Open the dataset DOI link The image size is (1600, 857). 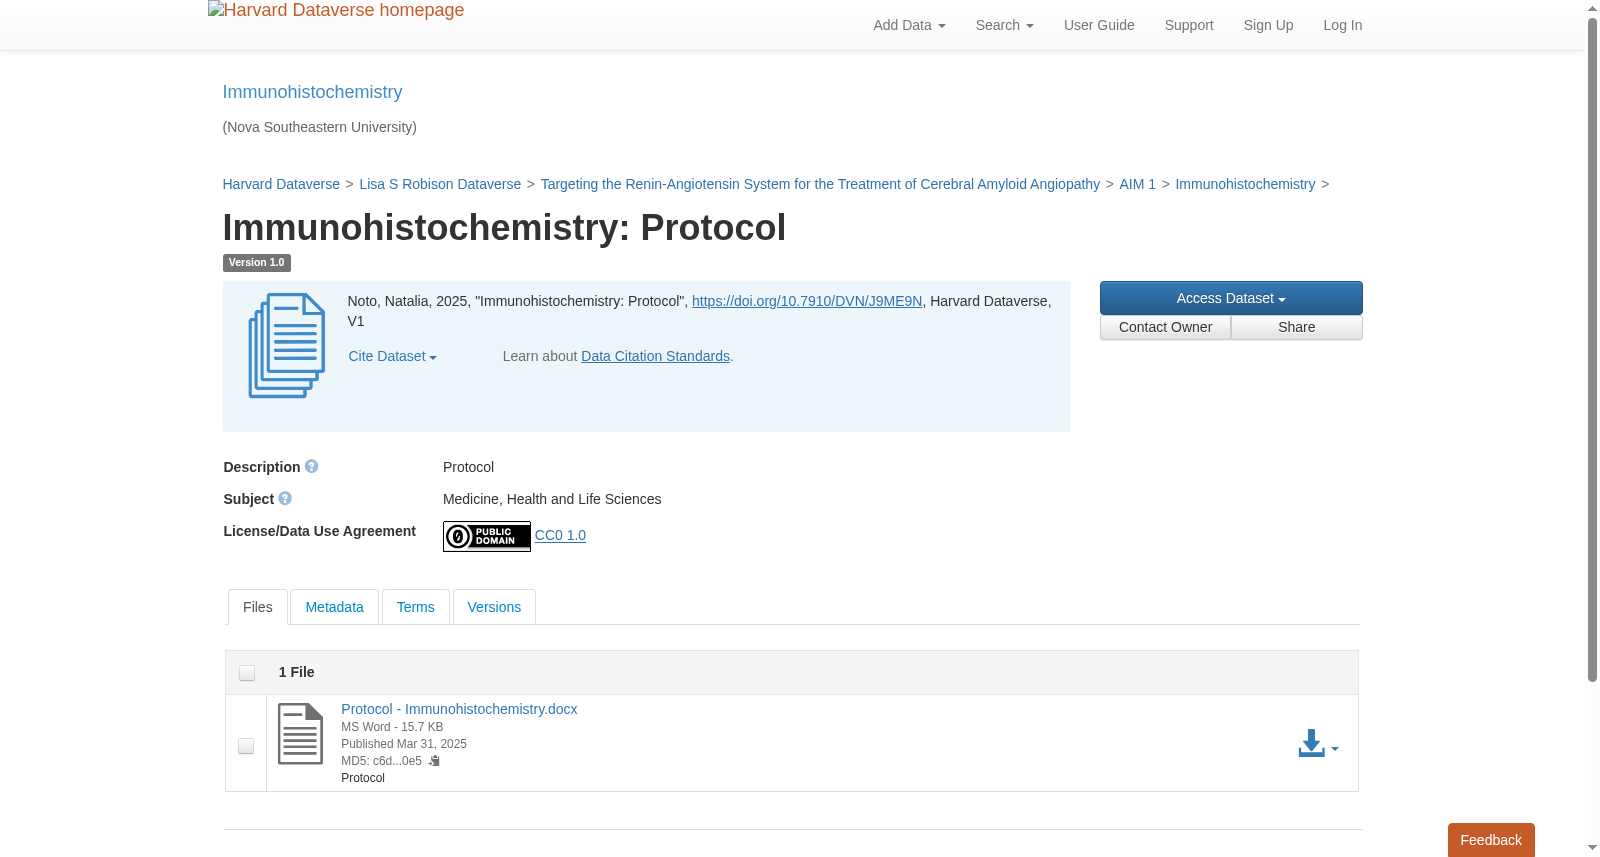coord(807,301)
